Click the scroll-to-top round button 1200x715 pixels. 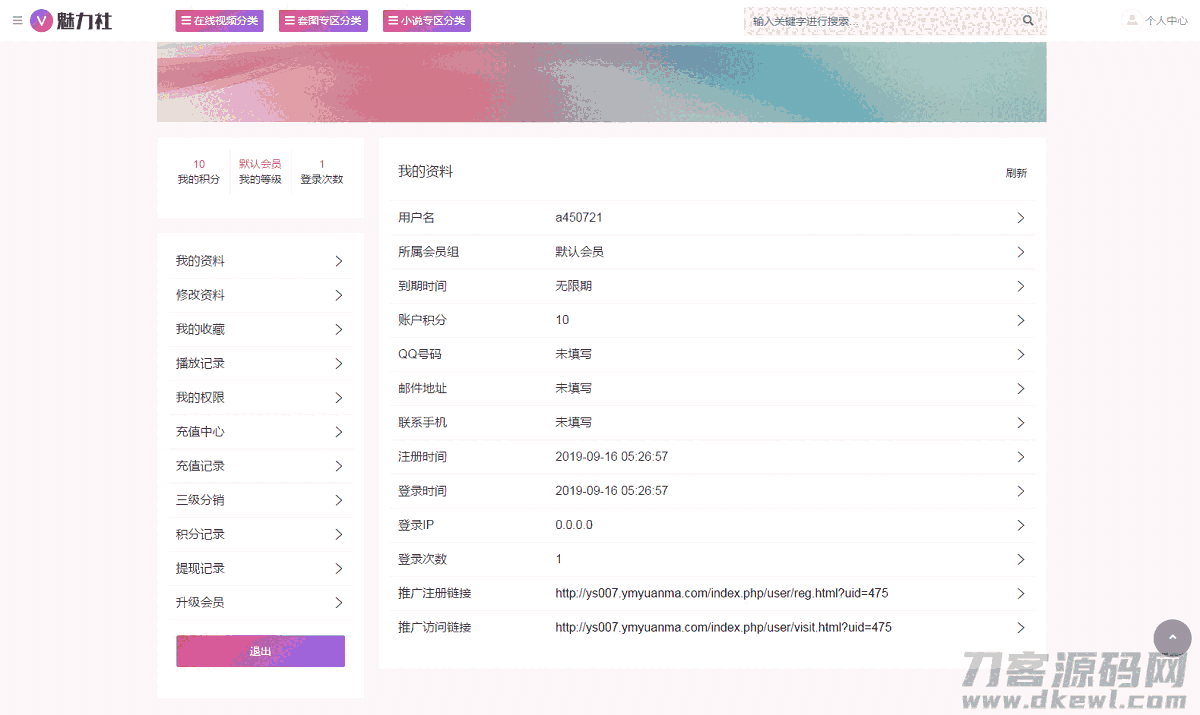click(x=1172, y=638)
